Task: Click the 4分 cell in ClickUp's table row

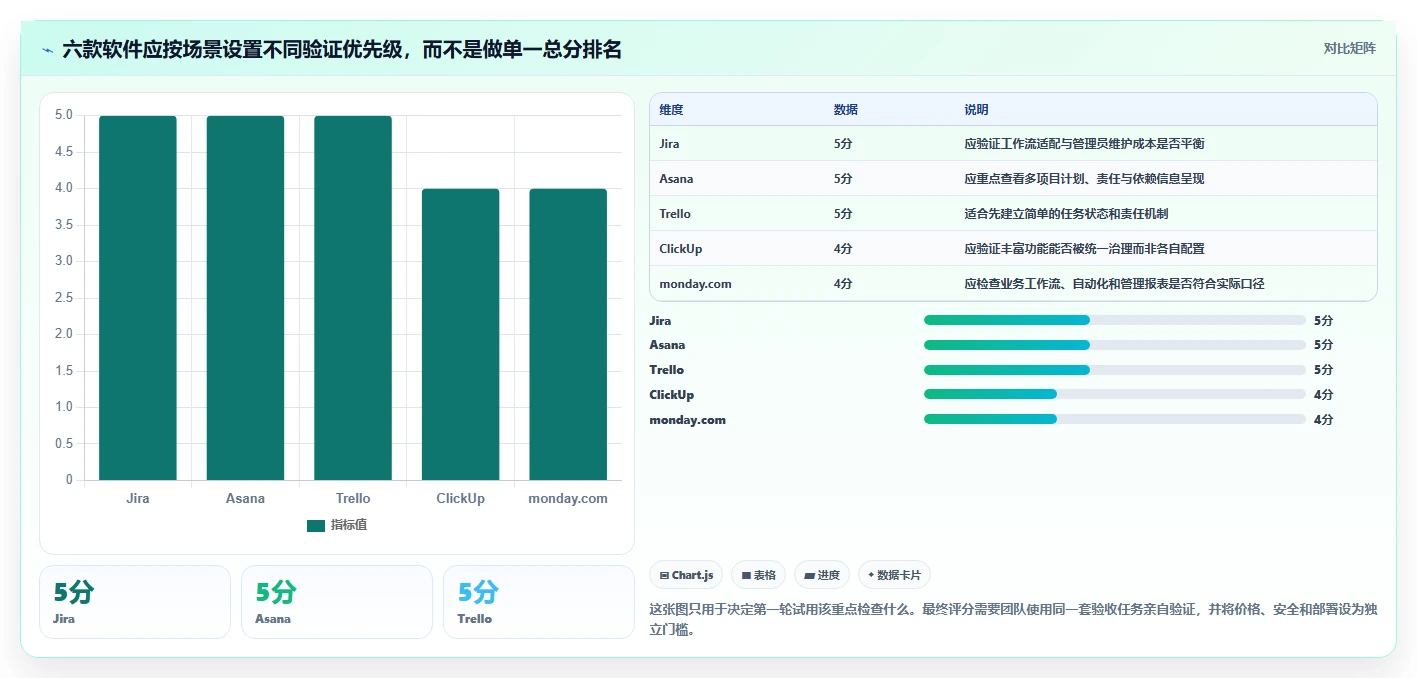Action: pyautogui.click(x=843, y=249)
